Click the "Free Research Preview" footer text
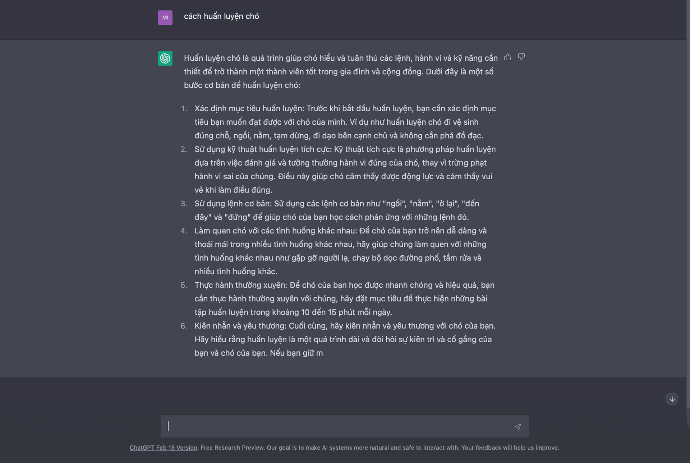Screen dimensions: 690x463 pos(231,447)
